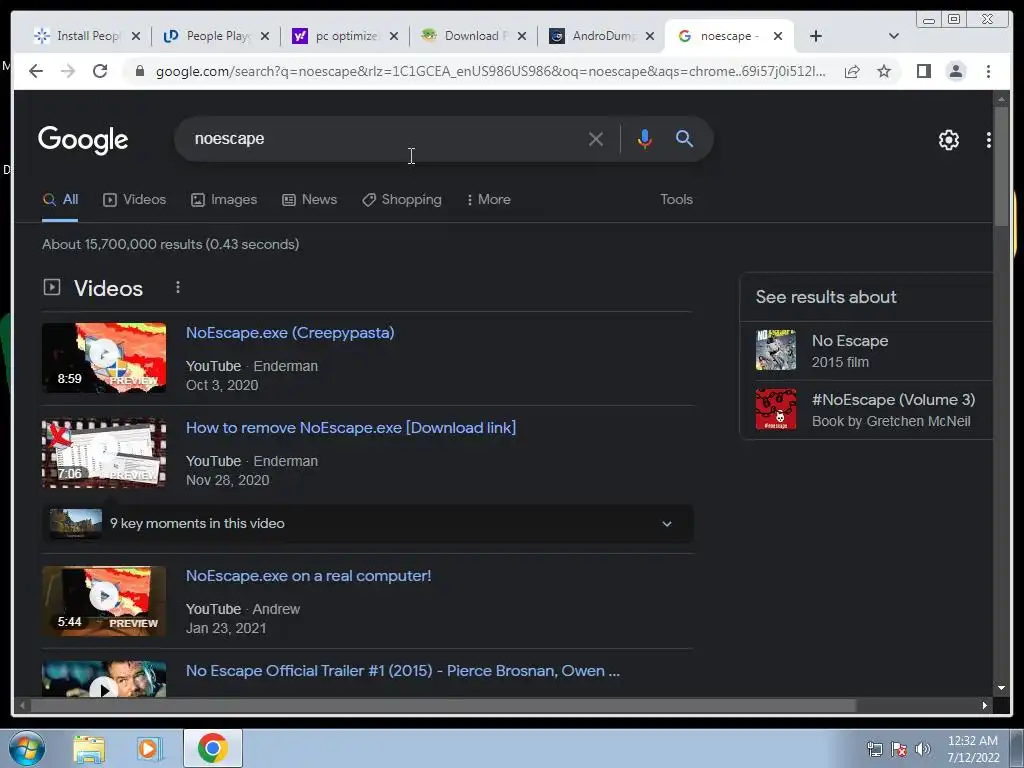The image size is (1024, 768).
Task: Start voice search with the microphone
Action: (x=644, y=139)
